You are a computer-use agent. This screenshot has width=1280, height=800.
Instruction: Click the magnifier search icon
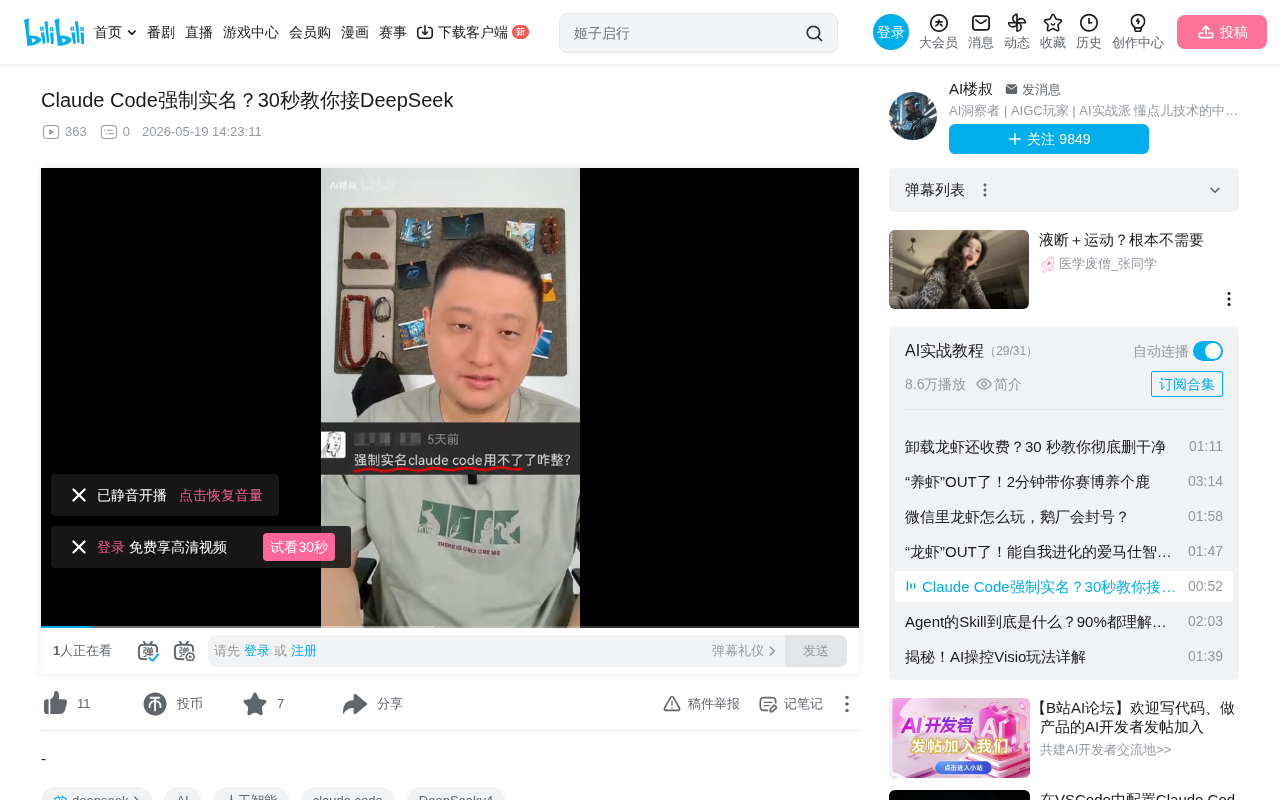click(814, 33)
